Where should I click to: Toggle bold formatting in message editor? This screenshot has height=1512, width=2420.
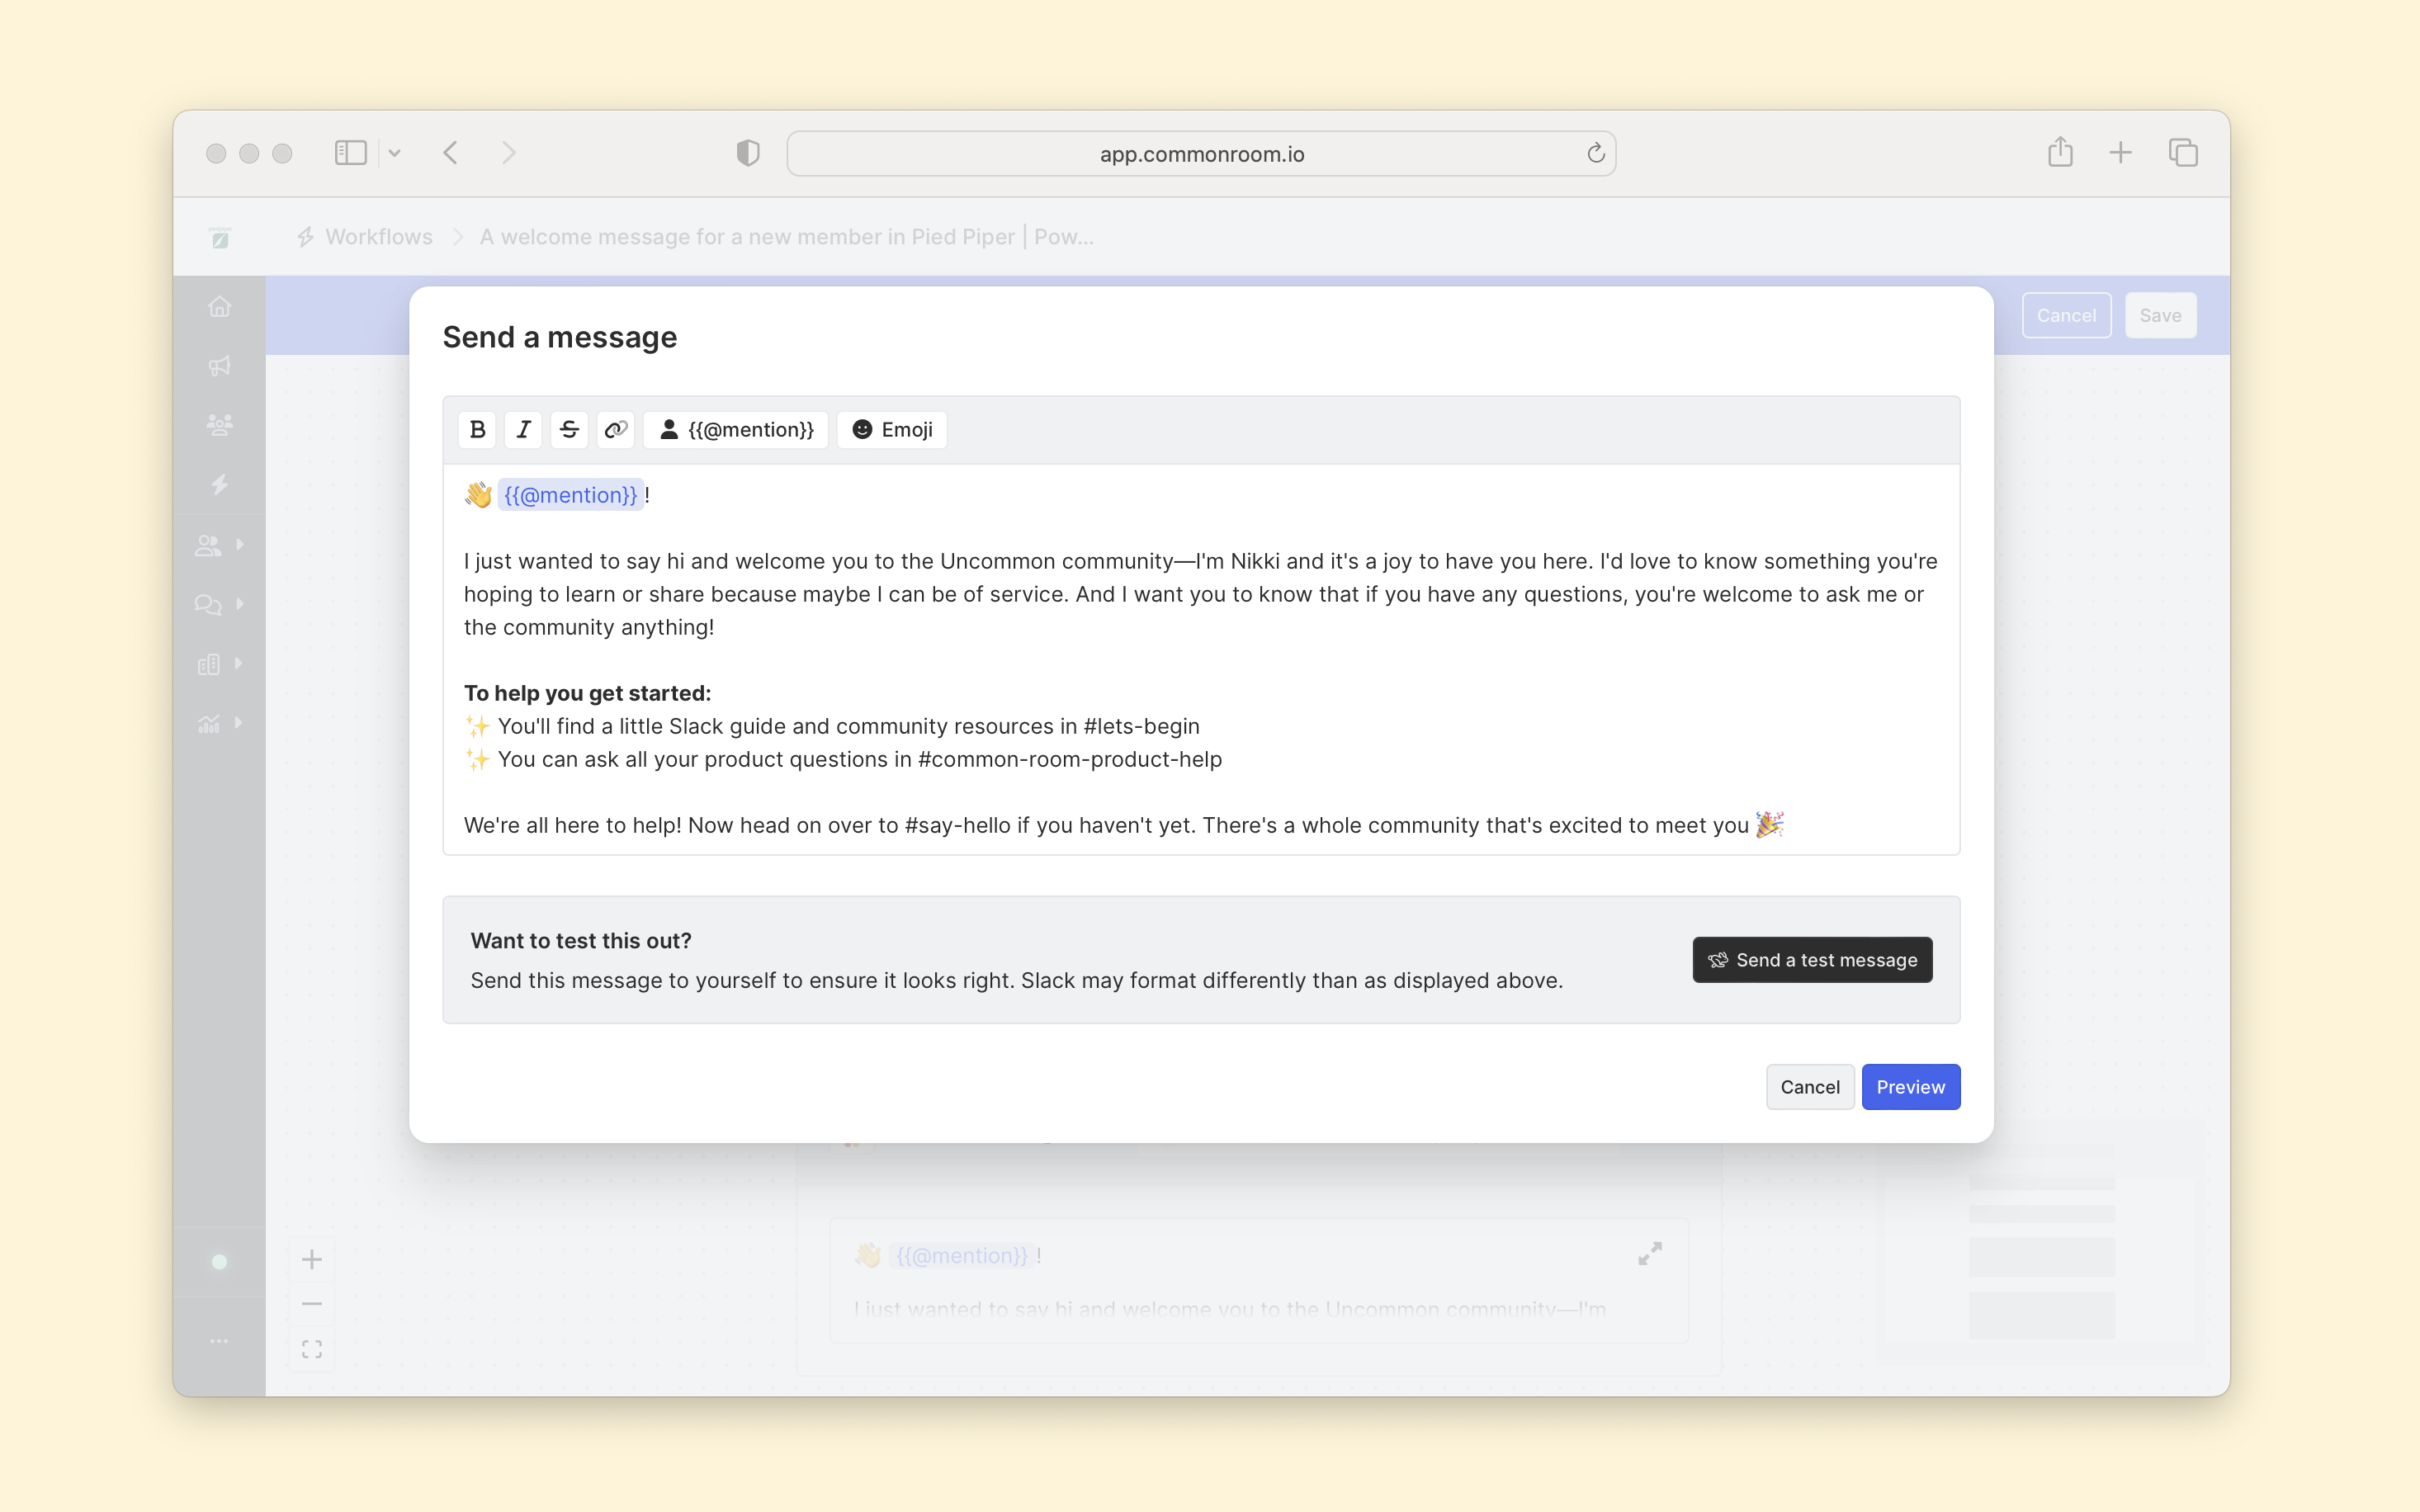coord(477,430)
